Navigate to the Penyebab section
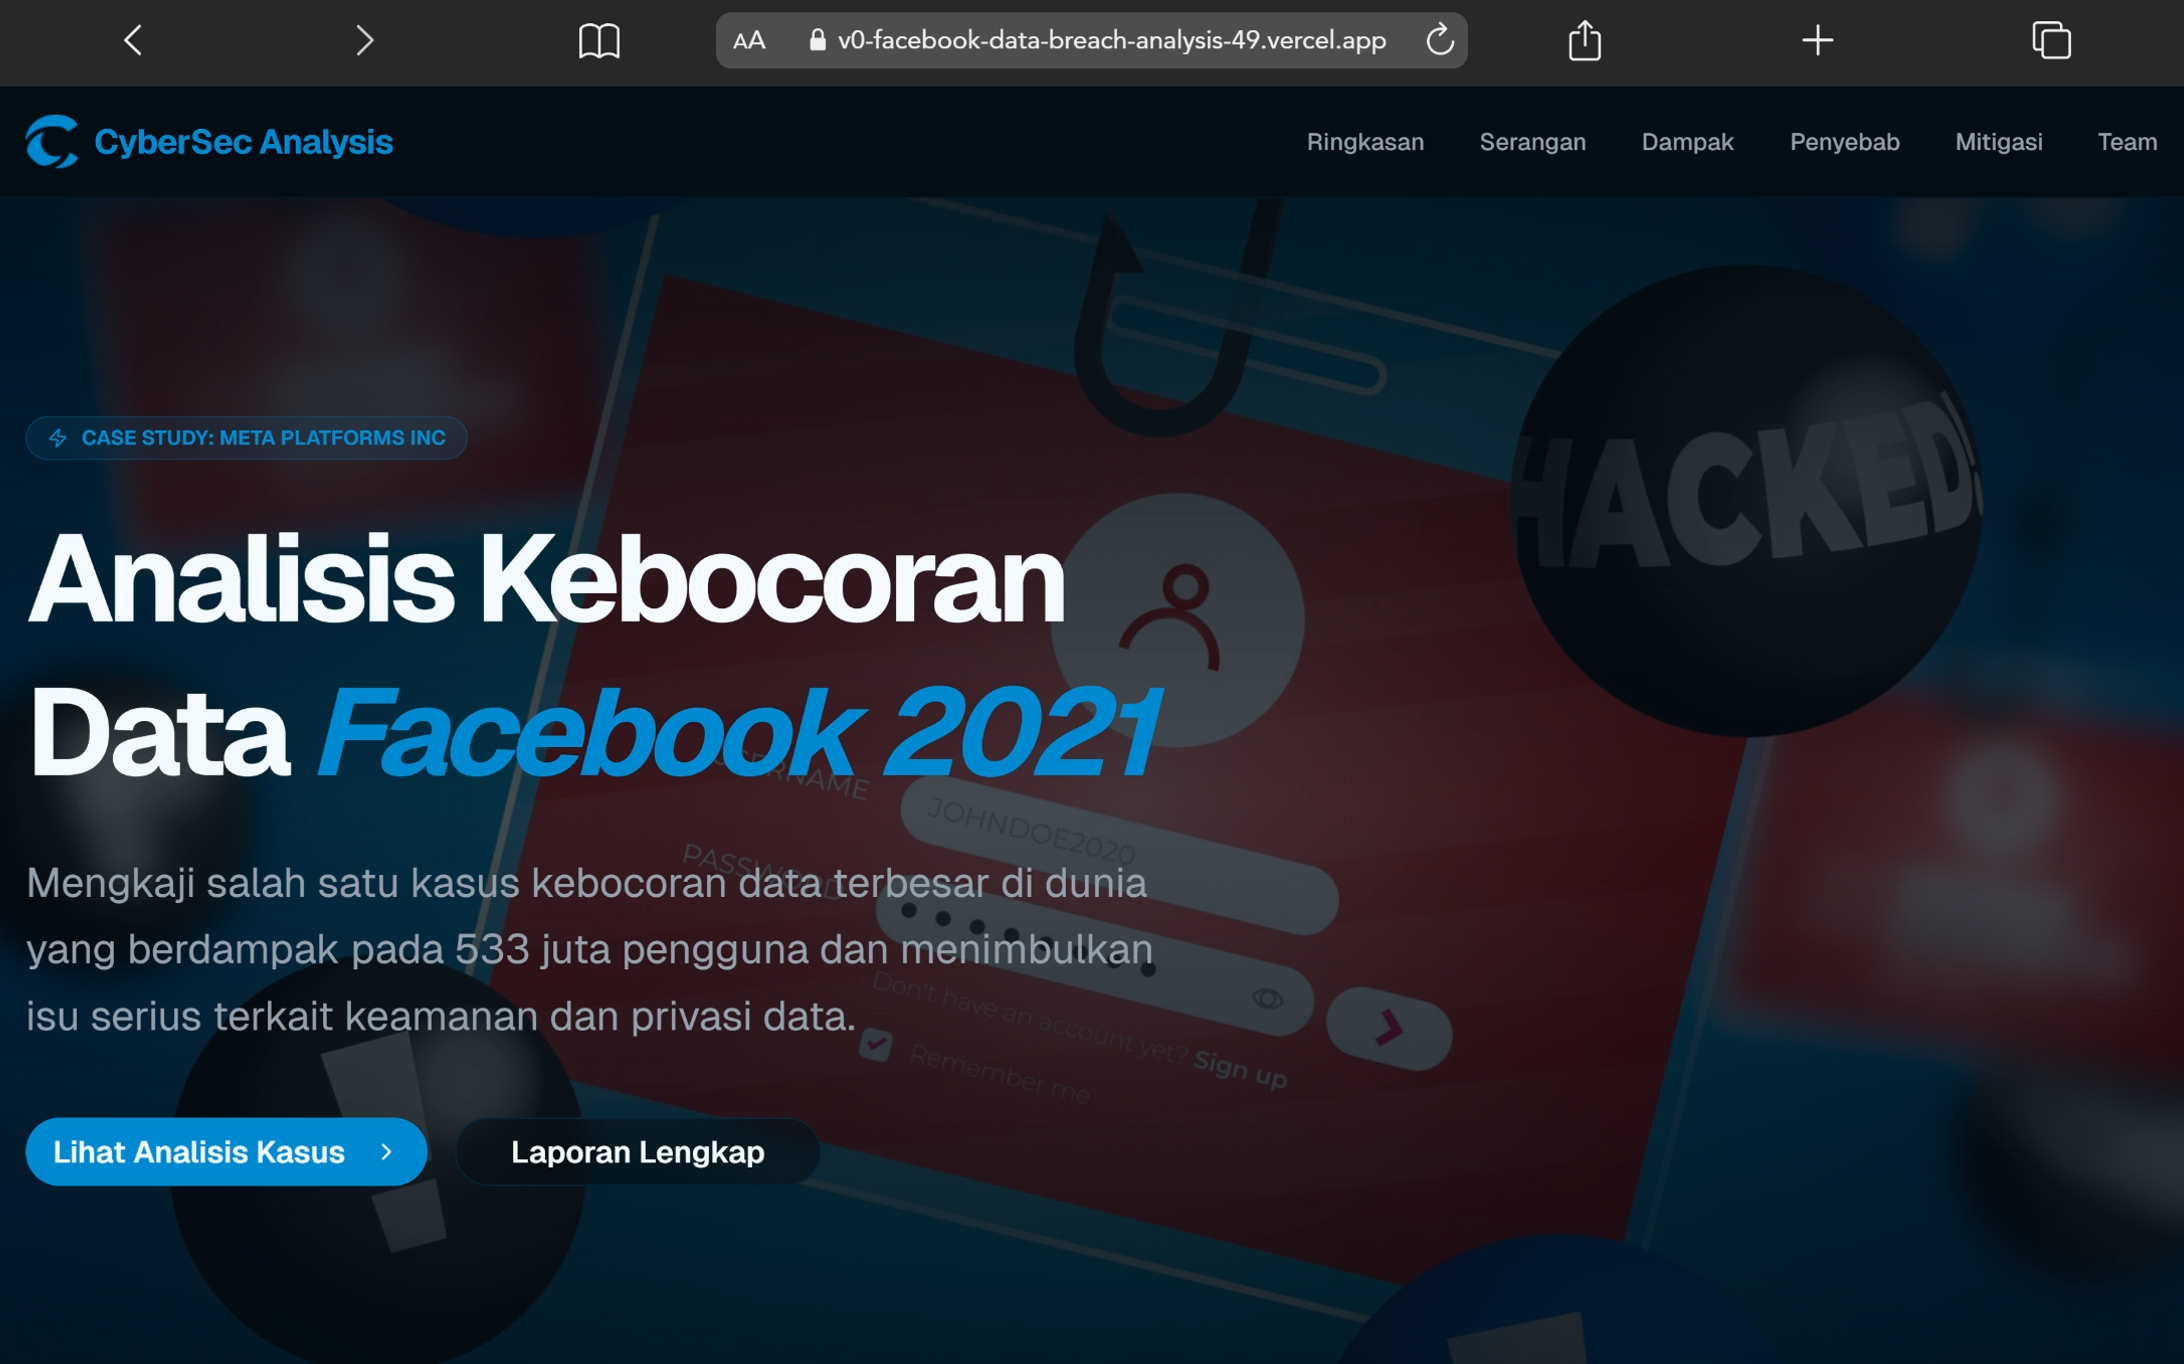The width and height of the screenshot is (2184, 1364). [1844, 142]
